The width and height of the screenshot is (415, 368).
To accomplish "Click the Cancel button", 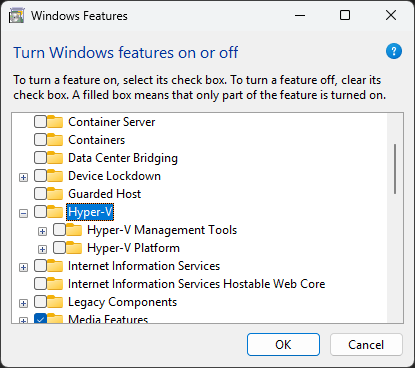I will [x=366, y=345].
